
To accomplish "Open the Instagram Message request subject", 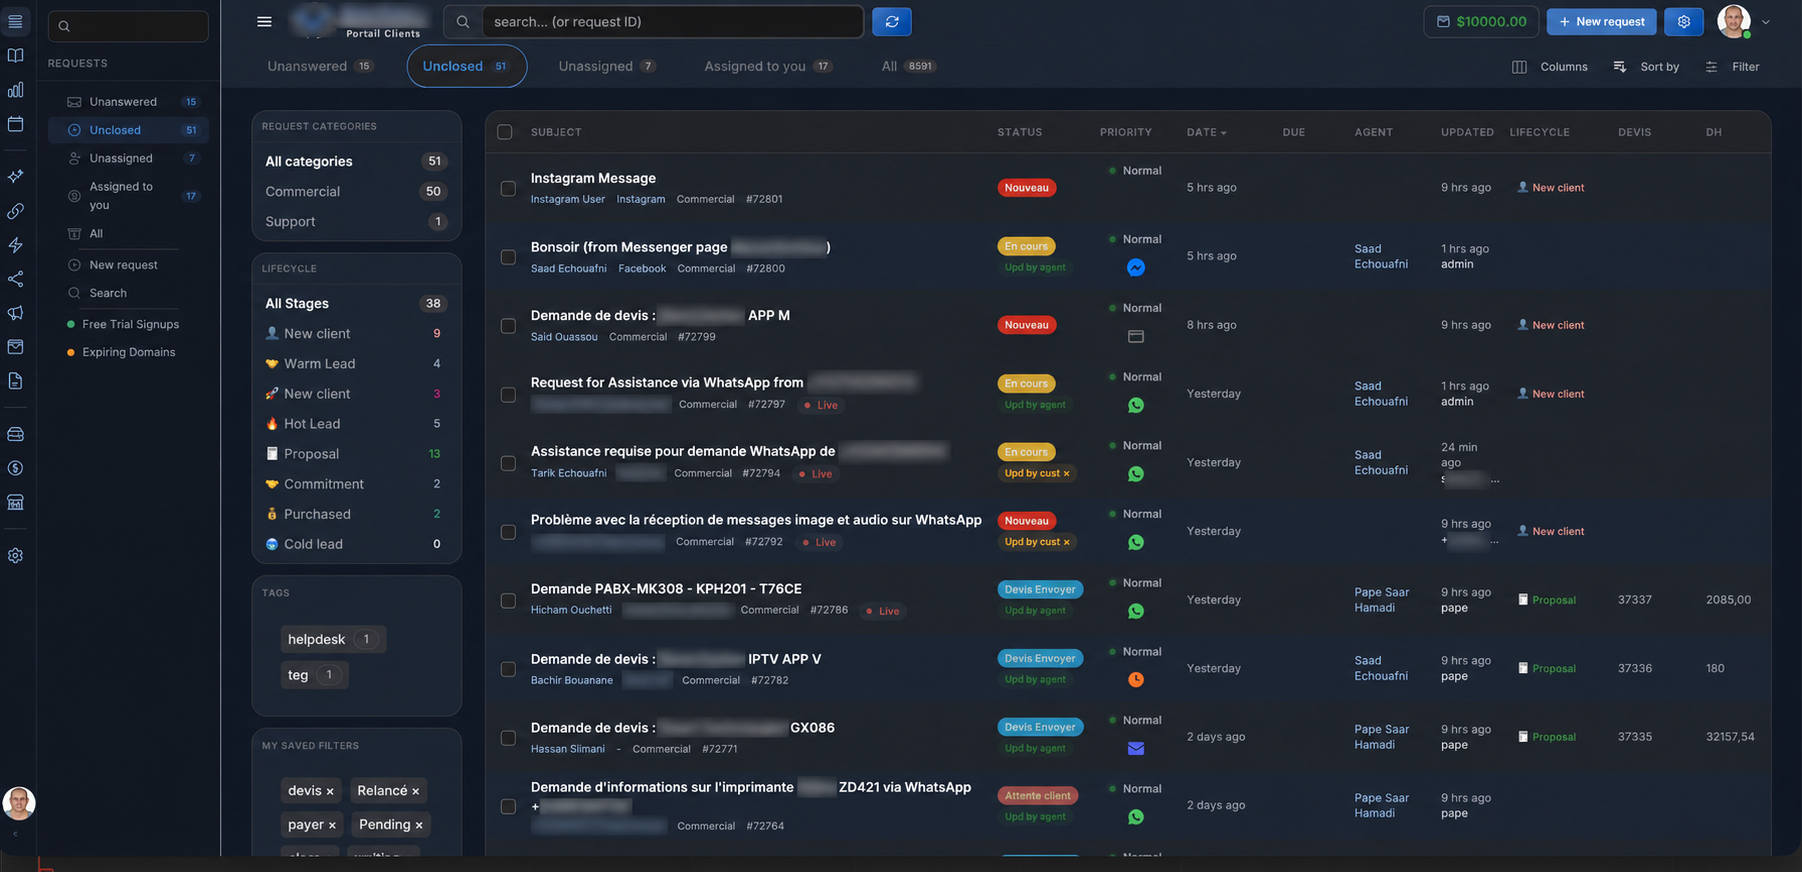I will [593, 178].
